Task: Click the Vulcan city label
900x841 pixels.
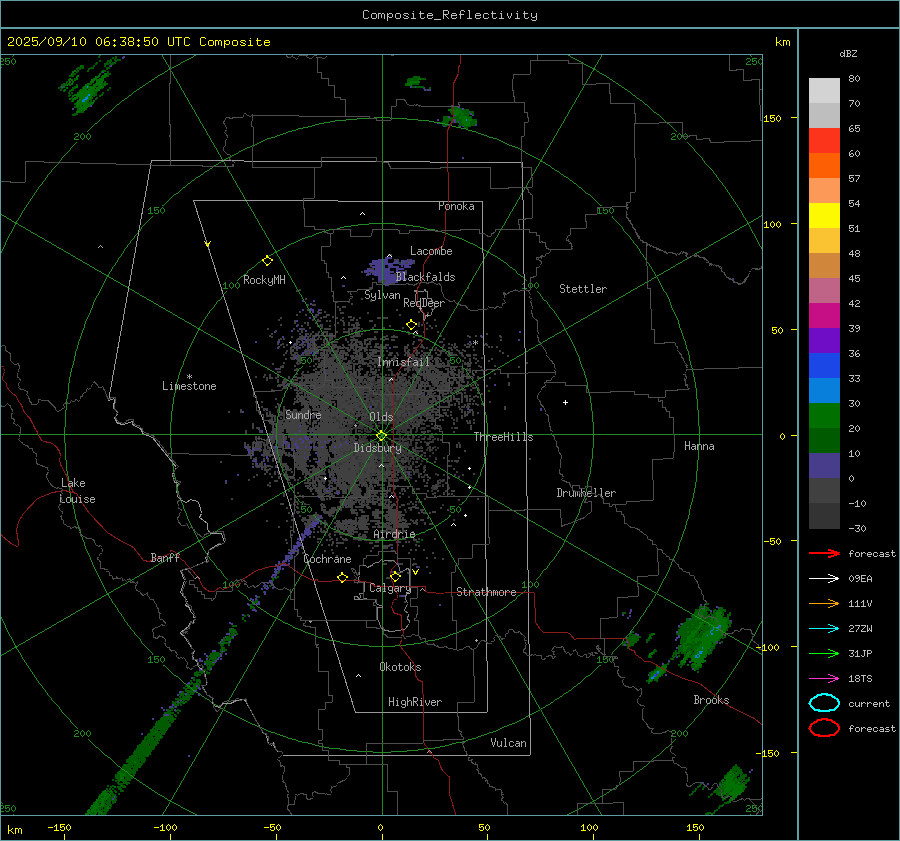Action: [x=508, y=743]
